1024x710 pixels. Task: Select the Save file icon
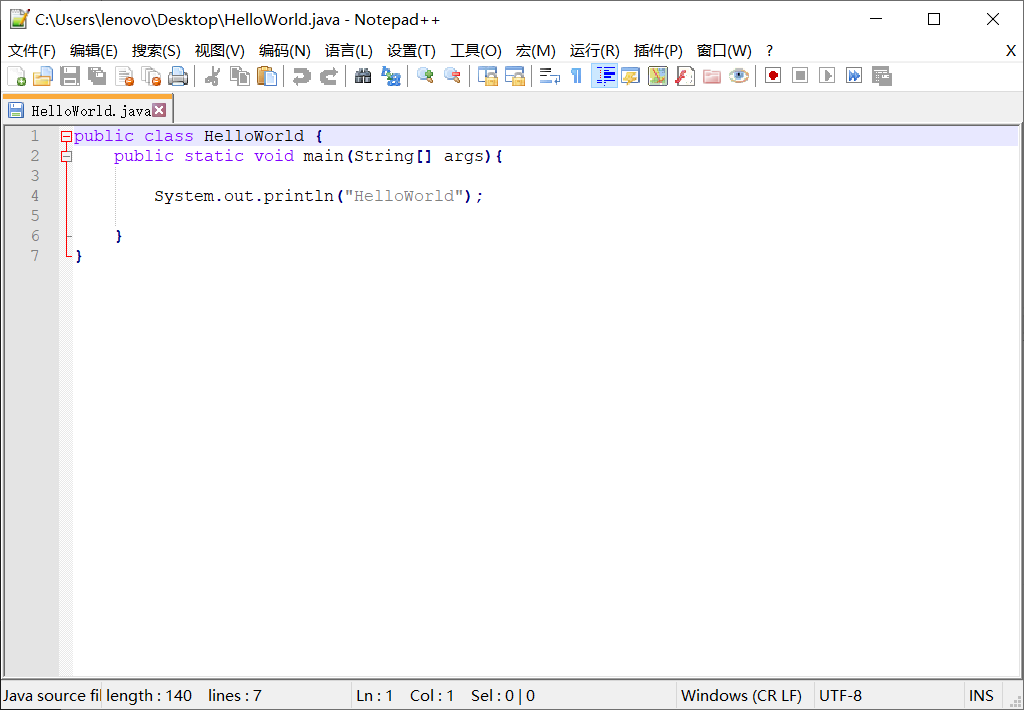70,76
